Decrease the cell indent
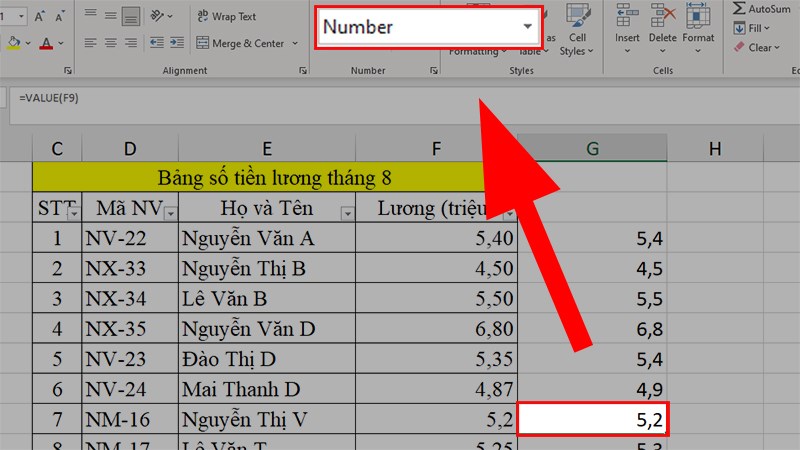The image size is (800, 450). tap(156, 43)
